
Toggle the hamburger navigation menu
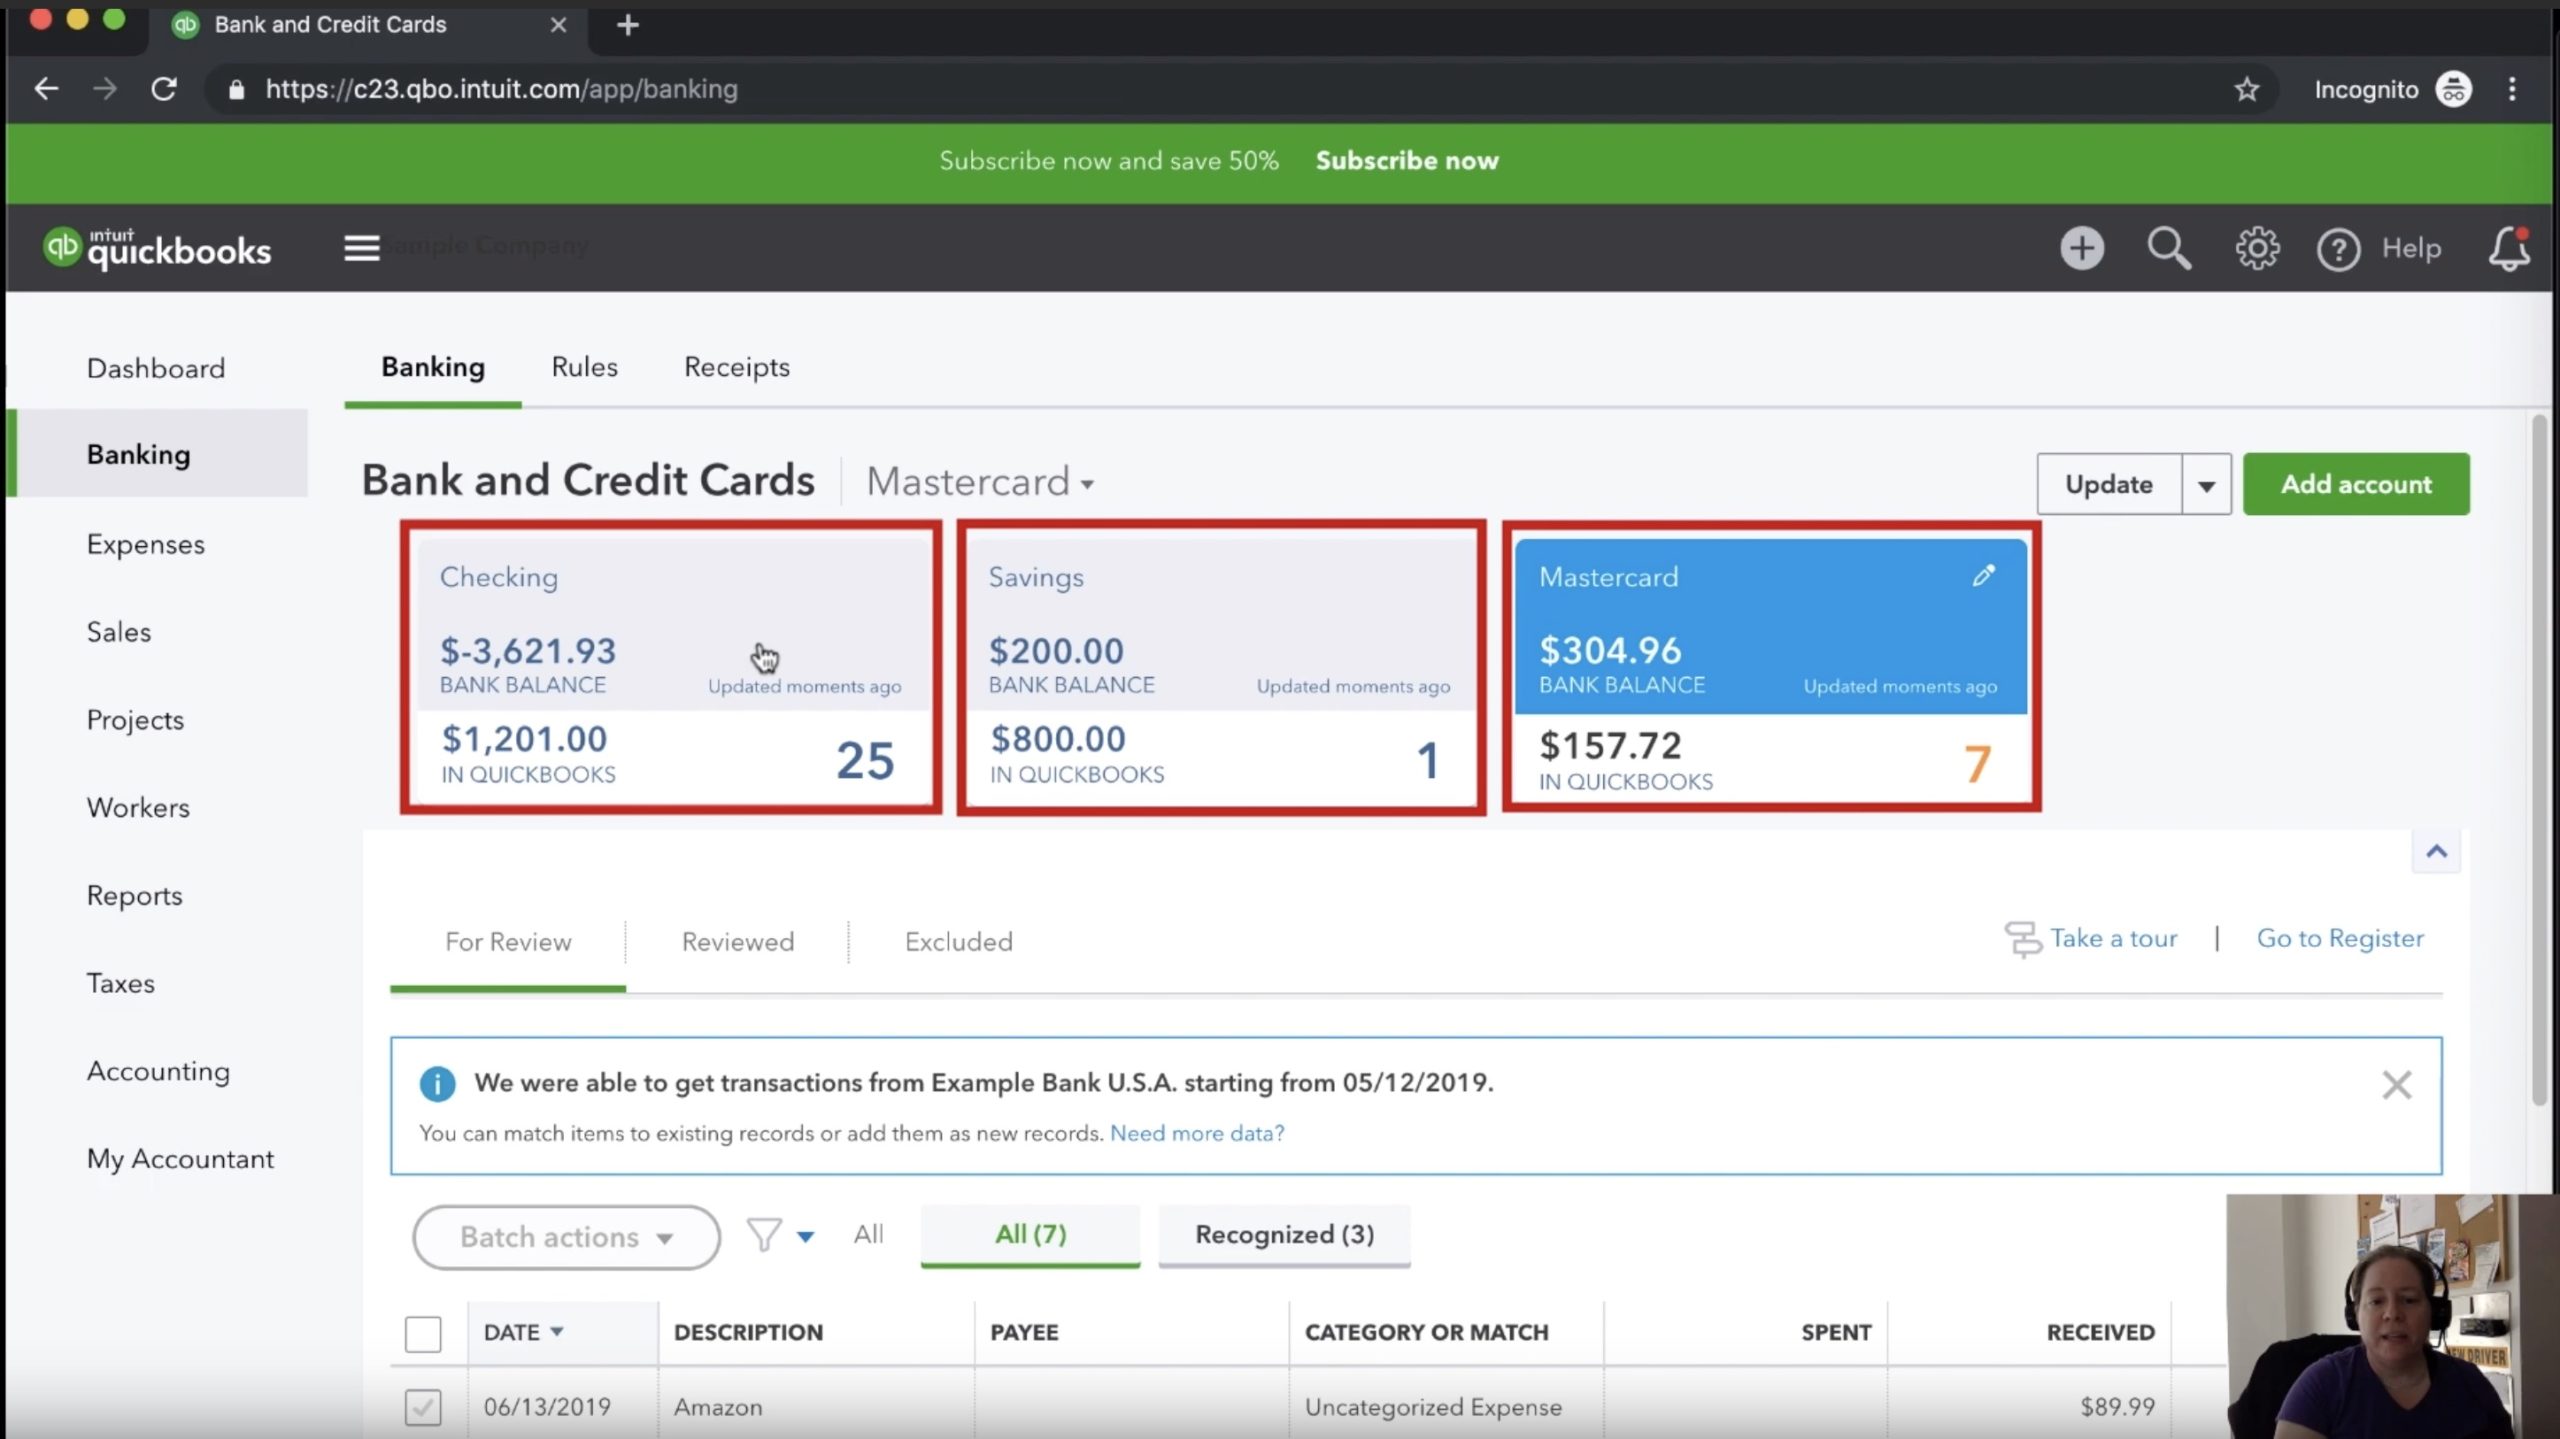coord(361,248)
